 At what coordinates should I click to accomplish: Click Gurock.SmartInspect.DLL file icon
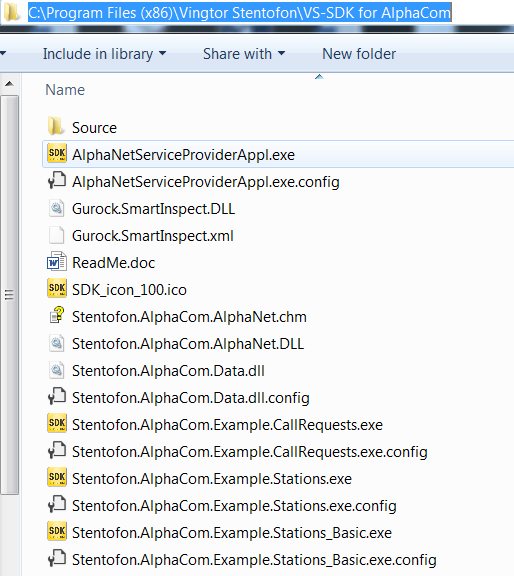pos(57,208)
